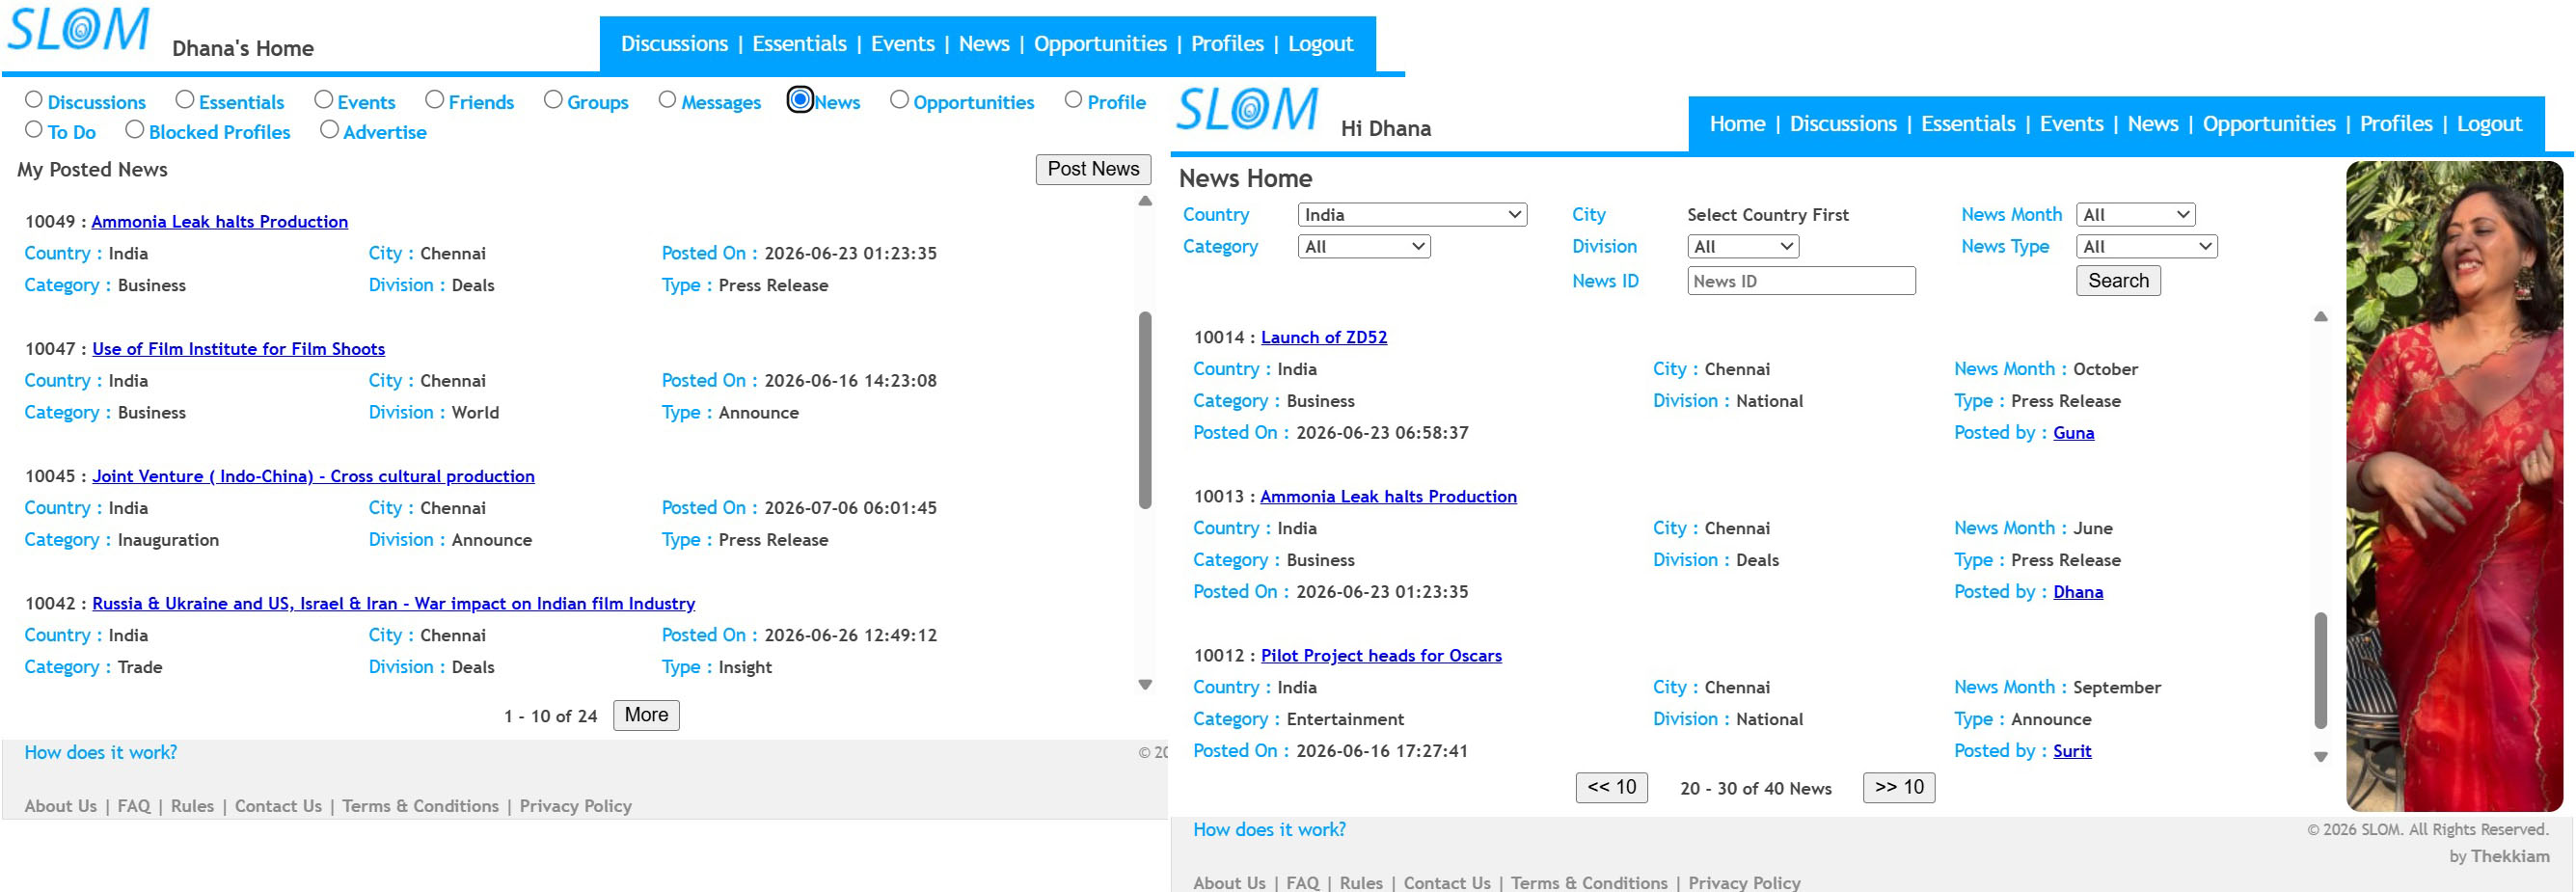Image resolution: width=2576 pixels, height=892 pixels.
Task: Click the photo of the woman in red
Action: coord(2454,486)
